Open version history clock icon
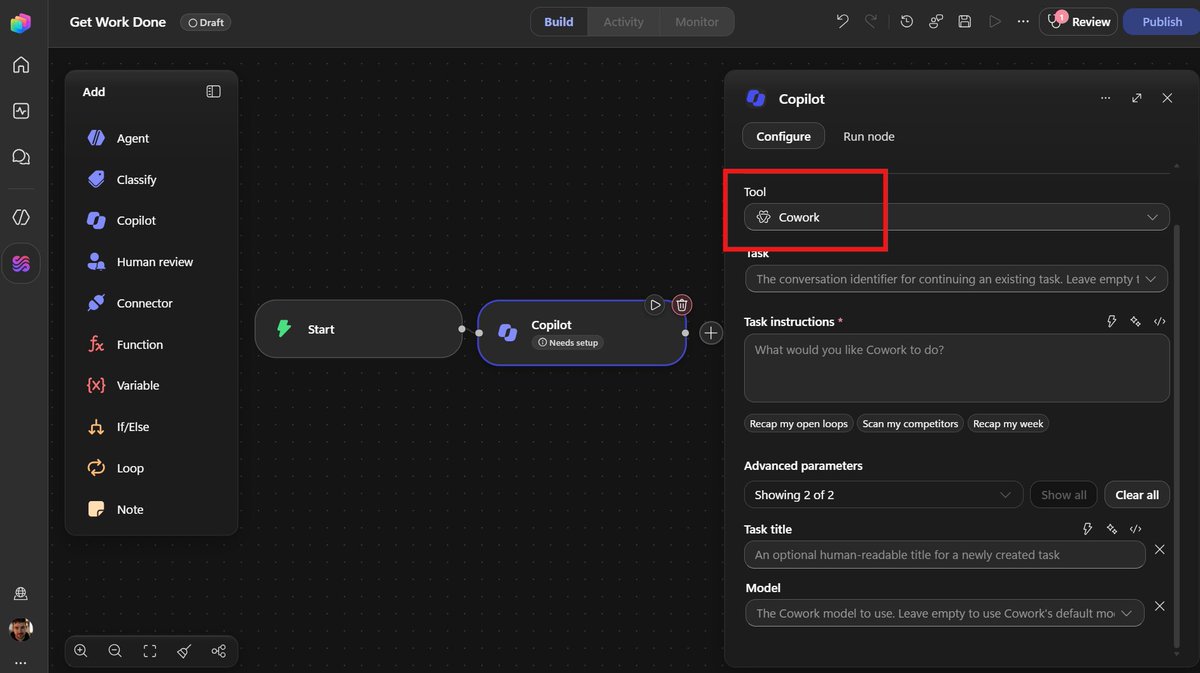Image resolution: width=1200 pixels, height=673 pixels. click(906, 21)
